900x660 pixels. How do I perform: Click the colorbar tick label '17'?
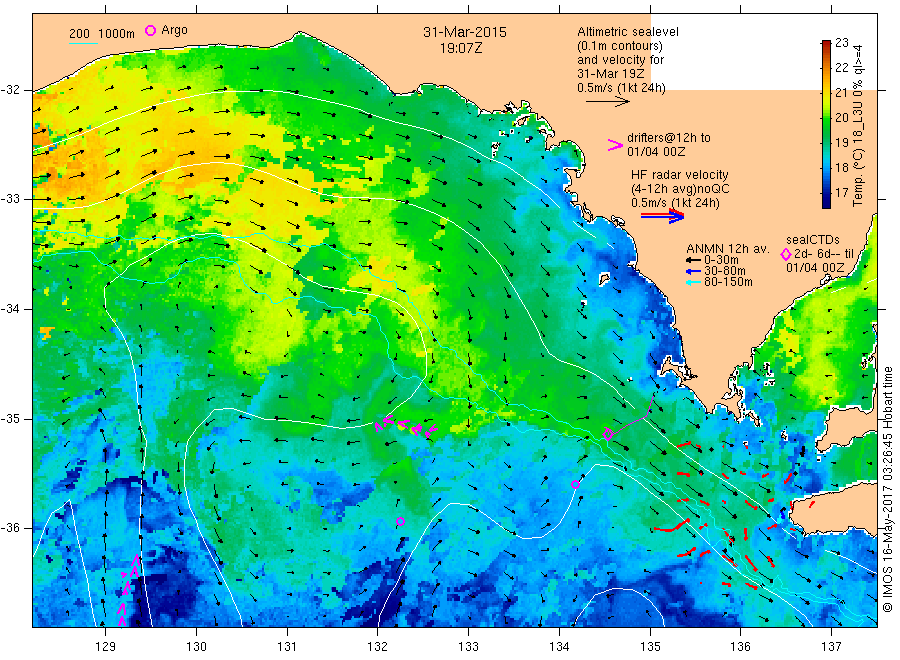841,192
